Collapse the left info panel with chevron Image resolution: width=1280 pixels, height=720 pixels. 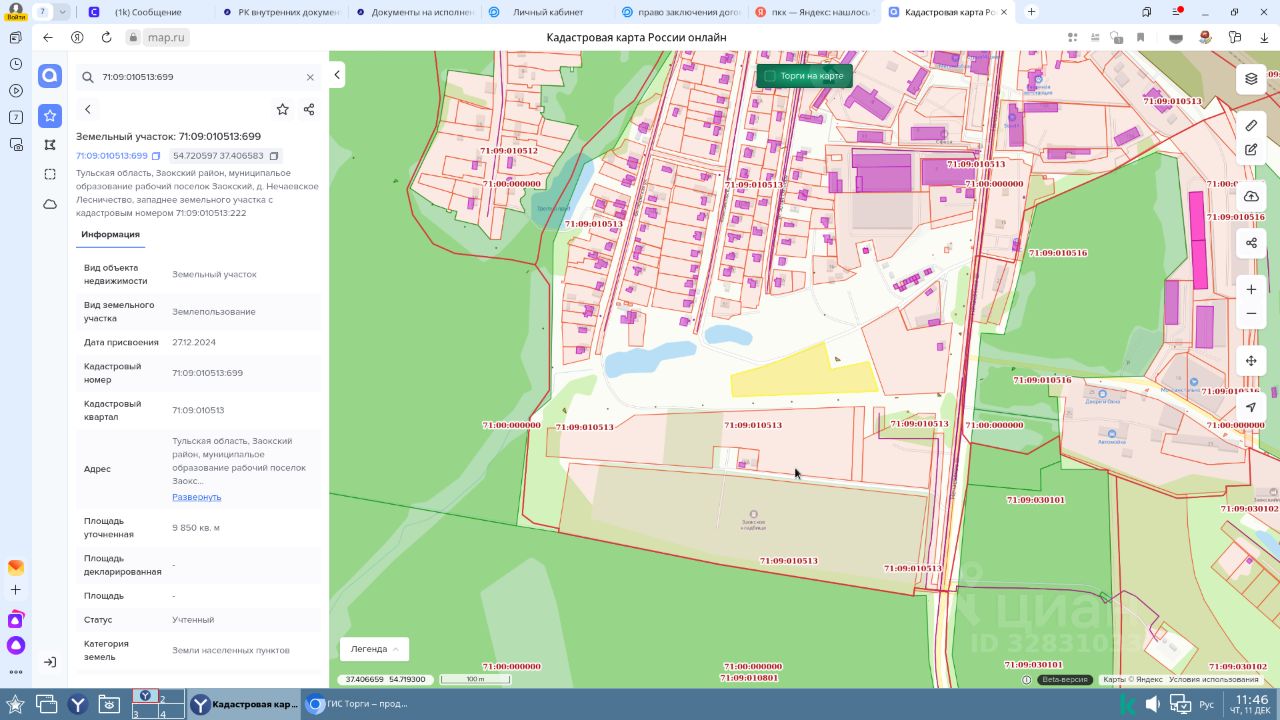[337, 75]
